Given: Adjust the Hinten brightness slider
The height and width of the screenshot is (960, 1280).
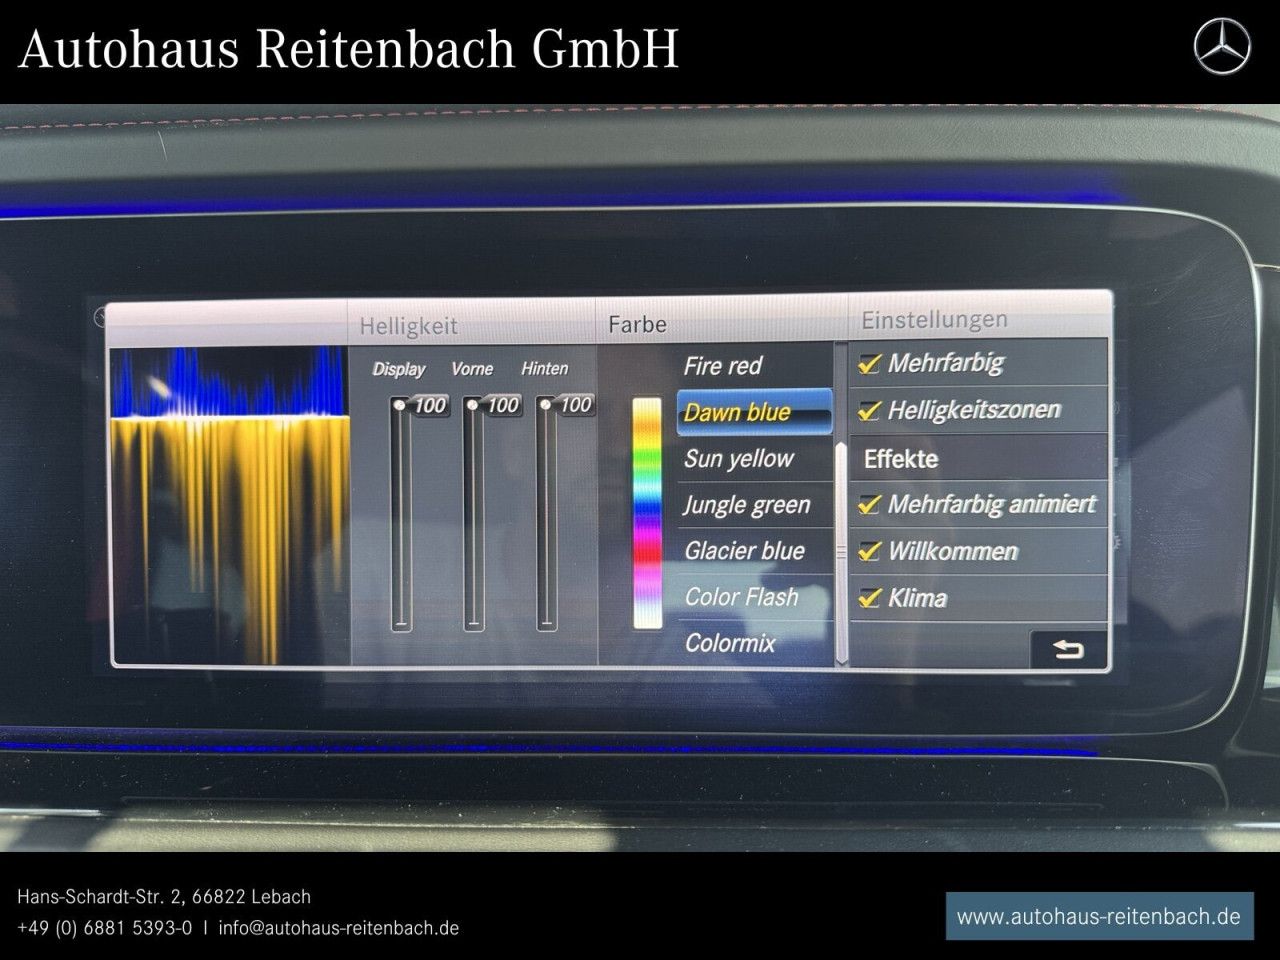Looking at the screenshot, I should pos(547,514).
